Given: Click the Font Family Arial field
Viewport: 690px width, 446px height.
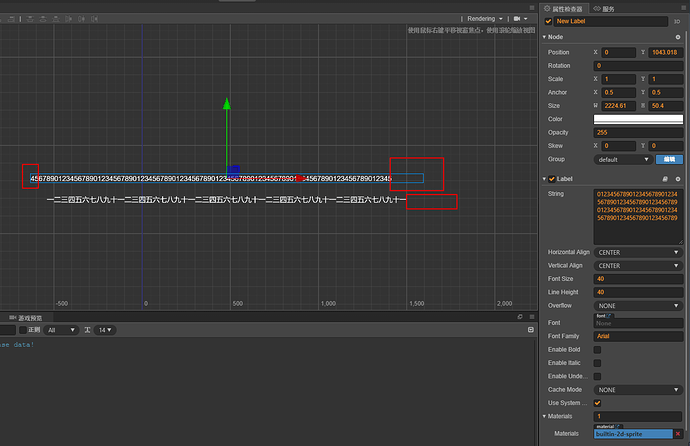Looking at the screenshot, I should tap(638, 336).
